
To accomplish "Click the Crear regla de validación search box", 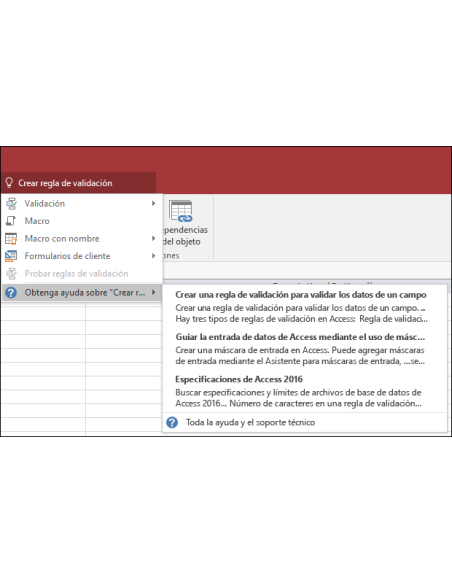I will point(79,182).
